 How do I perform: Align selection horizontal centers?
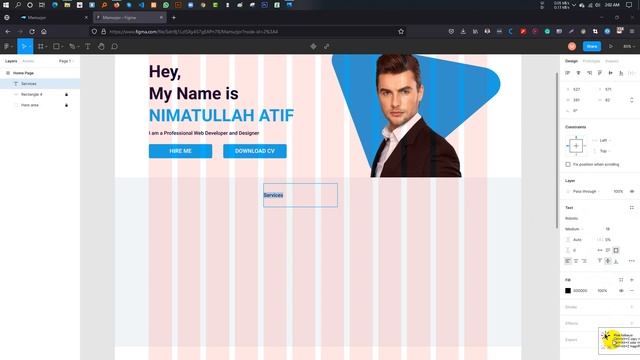coord(578,73)
